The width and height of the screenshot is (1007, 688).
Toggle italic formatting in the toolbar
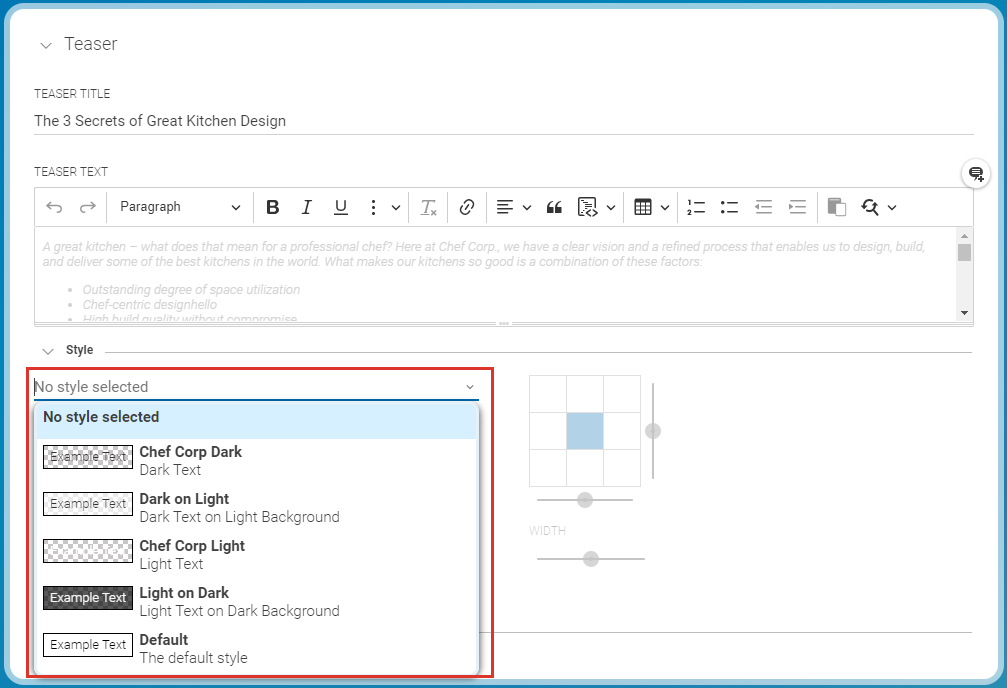tap(307, 207)
